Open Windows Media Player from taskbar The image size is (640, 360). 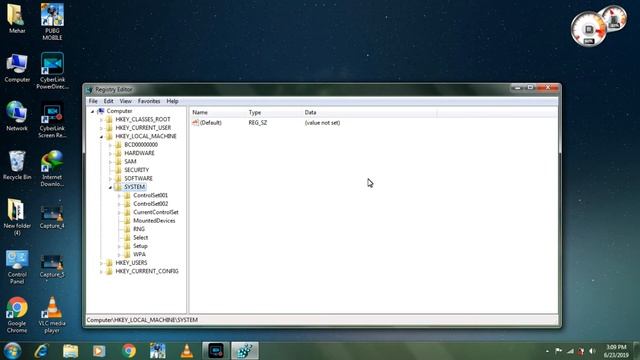coord(99,351)
